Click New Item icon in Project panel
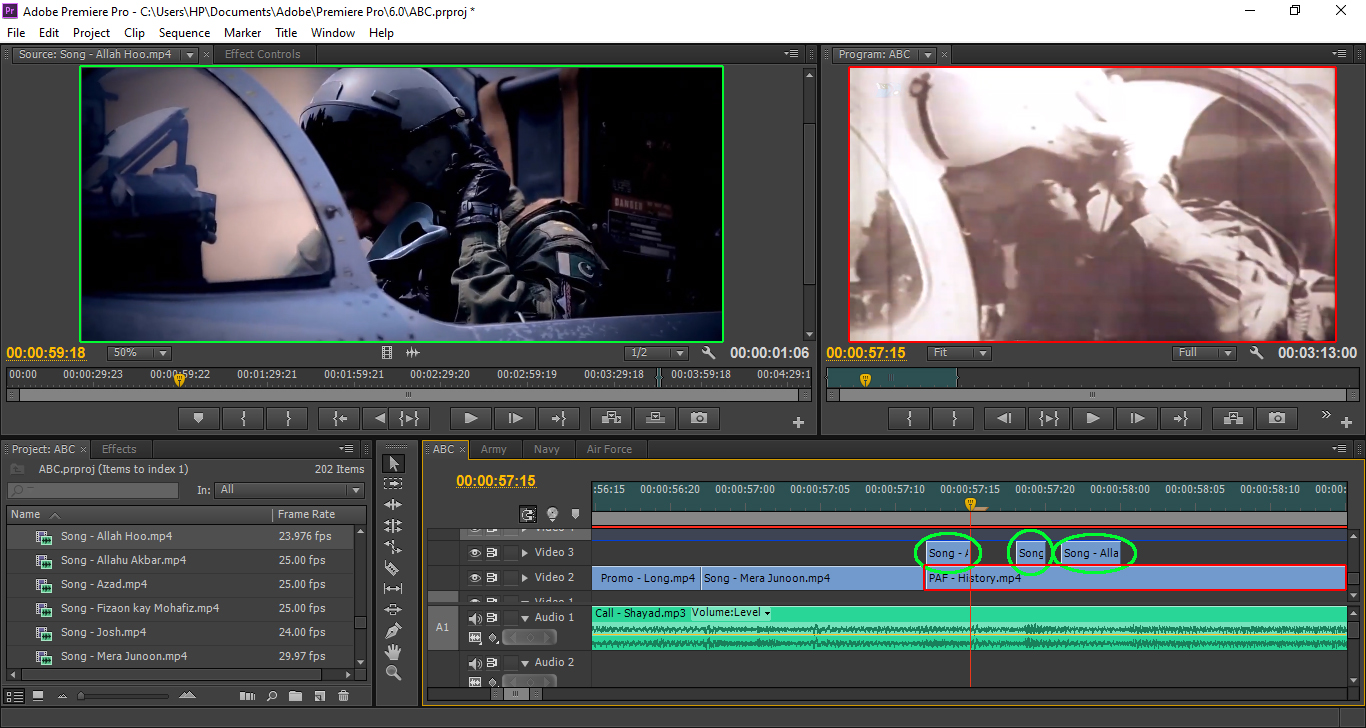The image size is (1366, 728). pyautogui.click(x=319, y=696)
